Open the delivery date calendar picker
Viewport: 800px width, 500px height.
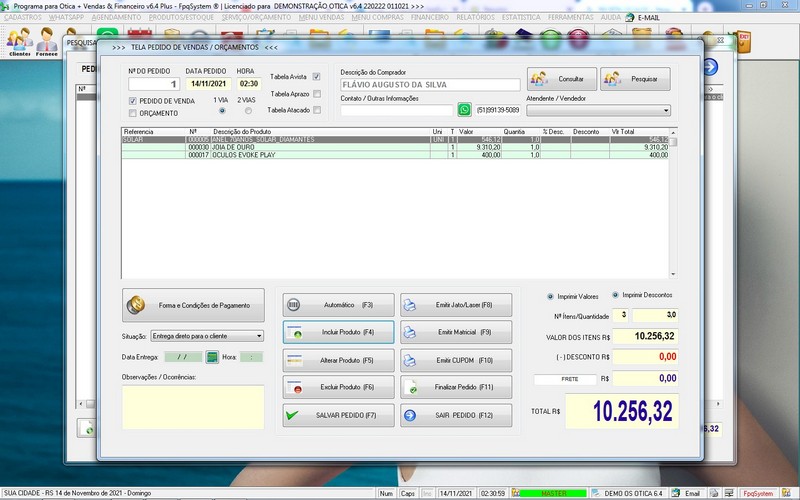tap(212, 357)
